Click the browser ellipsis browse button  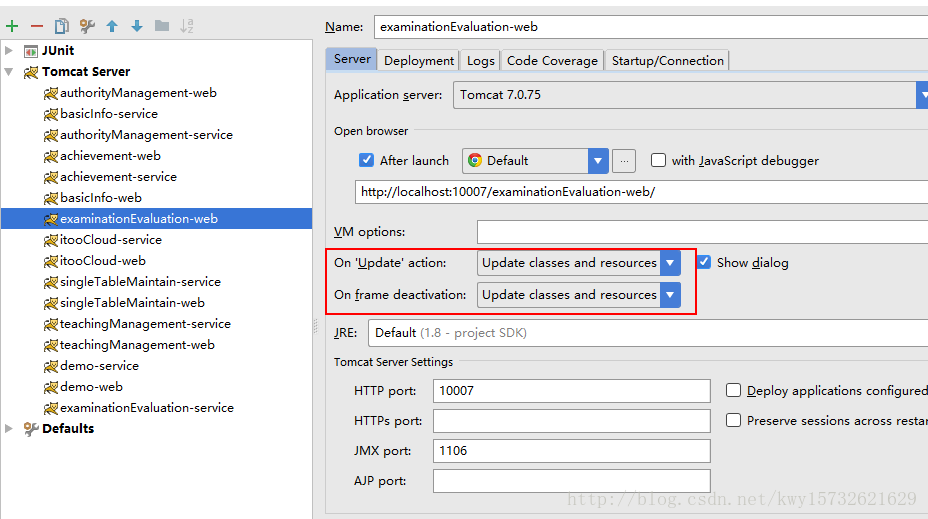tap(624, 161)
